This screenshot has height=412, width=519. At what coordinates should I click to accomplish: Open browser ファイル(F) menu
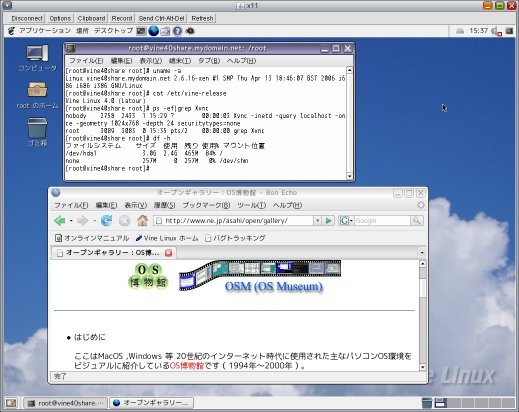point(71,205)
